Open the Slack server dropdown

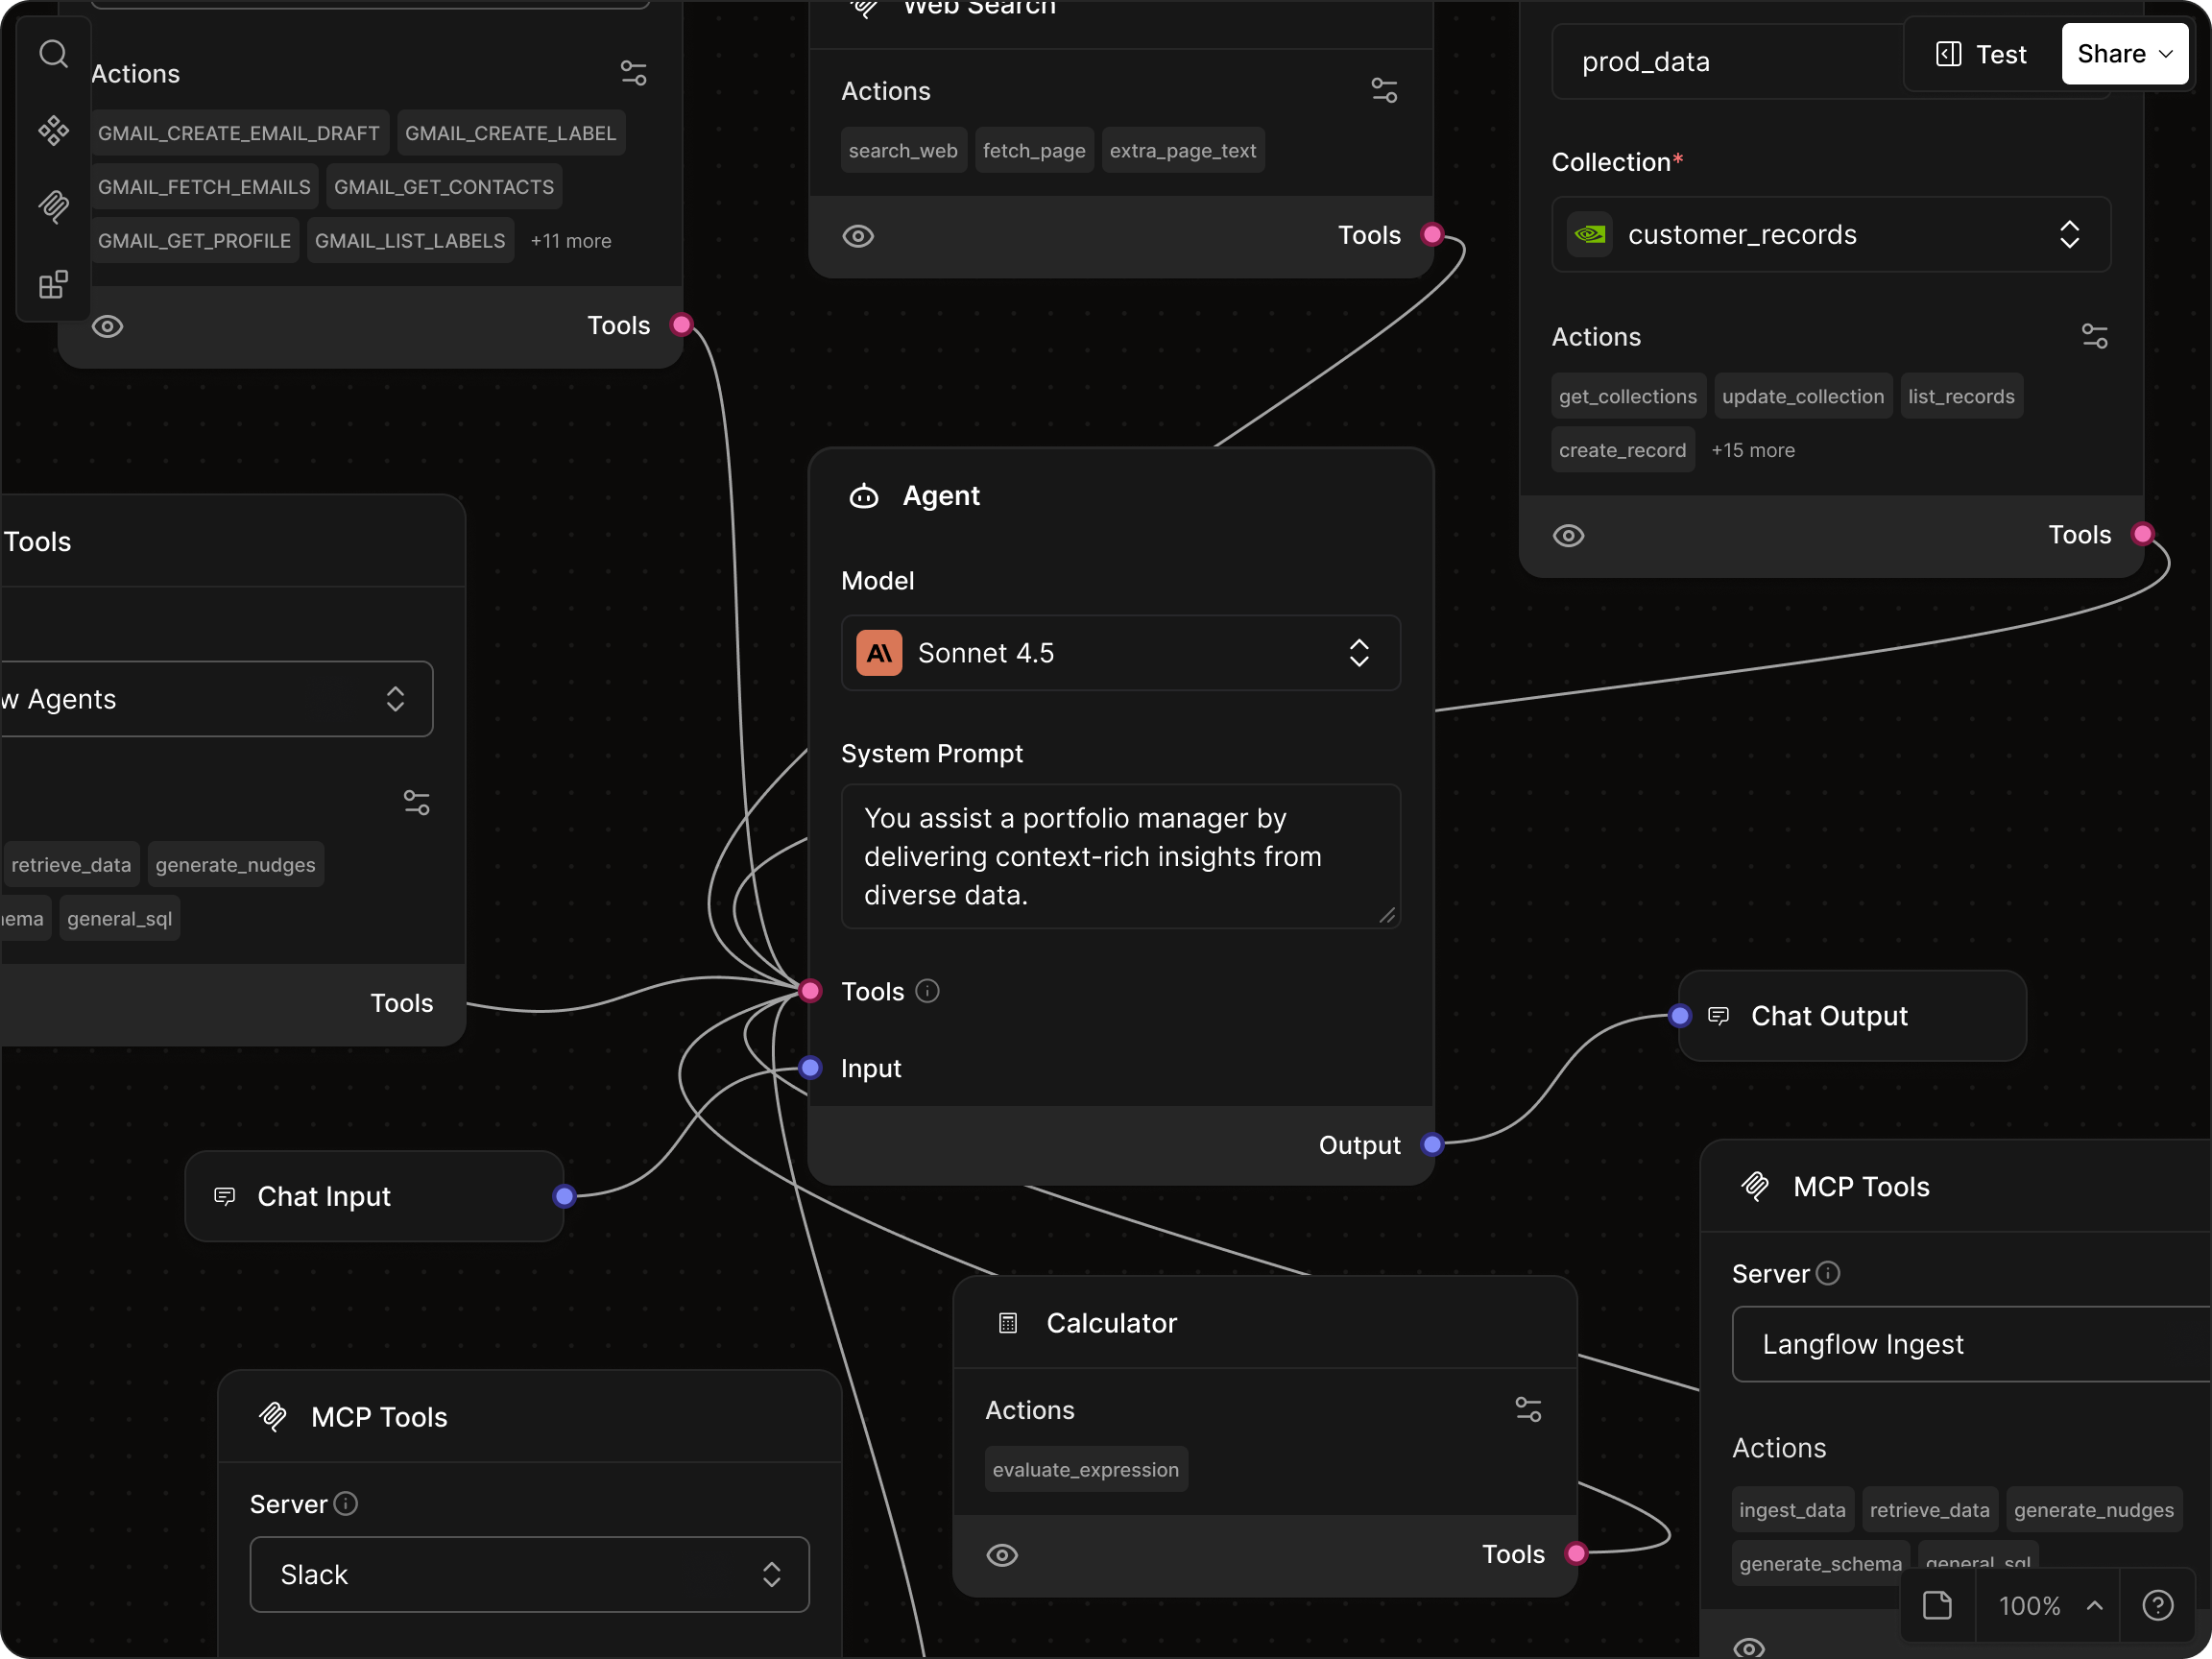click(x=529, y=1574)
